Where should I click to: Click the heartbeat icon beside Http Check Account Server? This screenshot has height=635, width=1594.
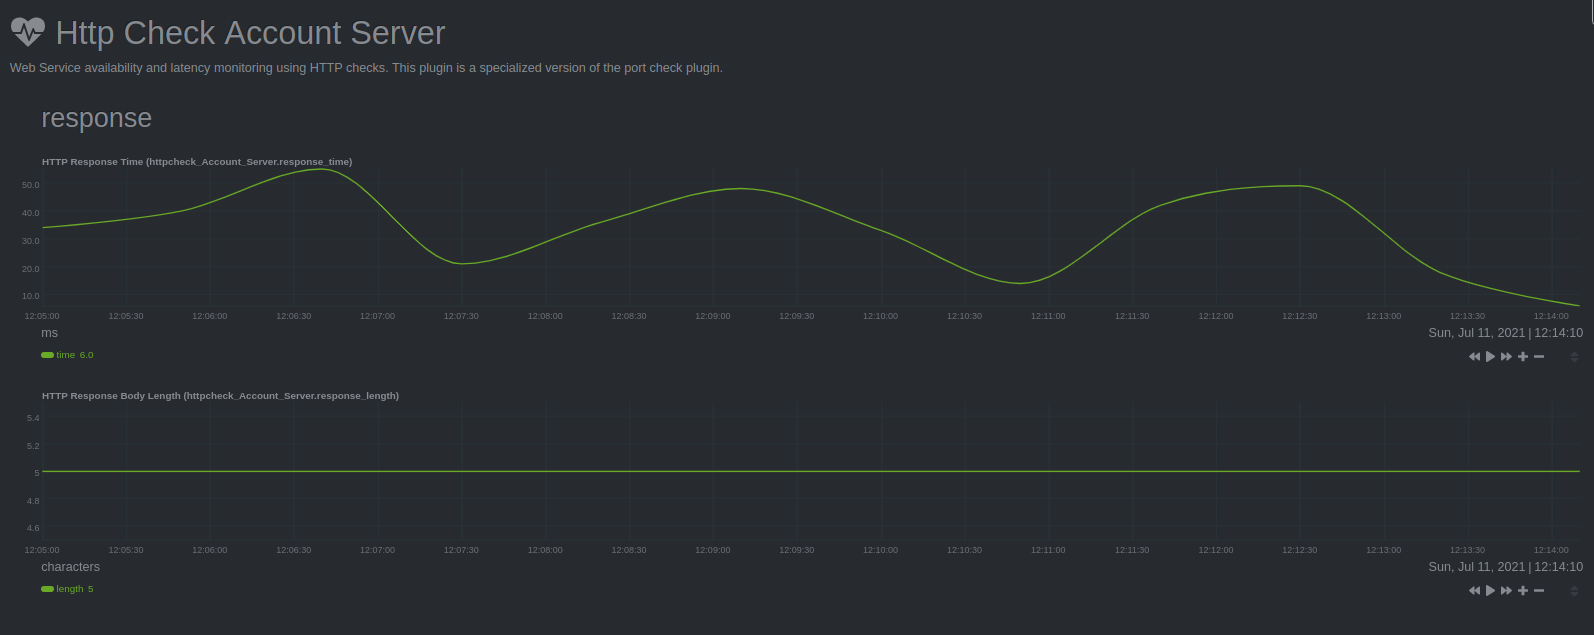point(28,32)
